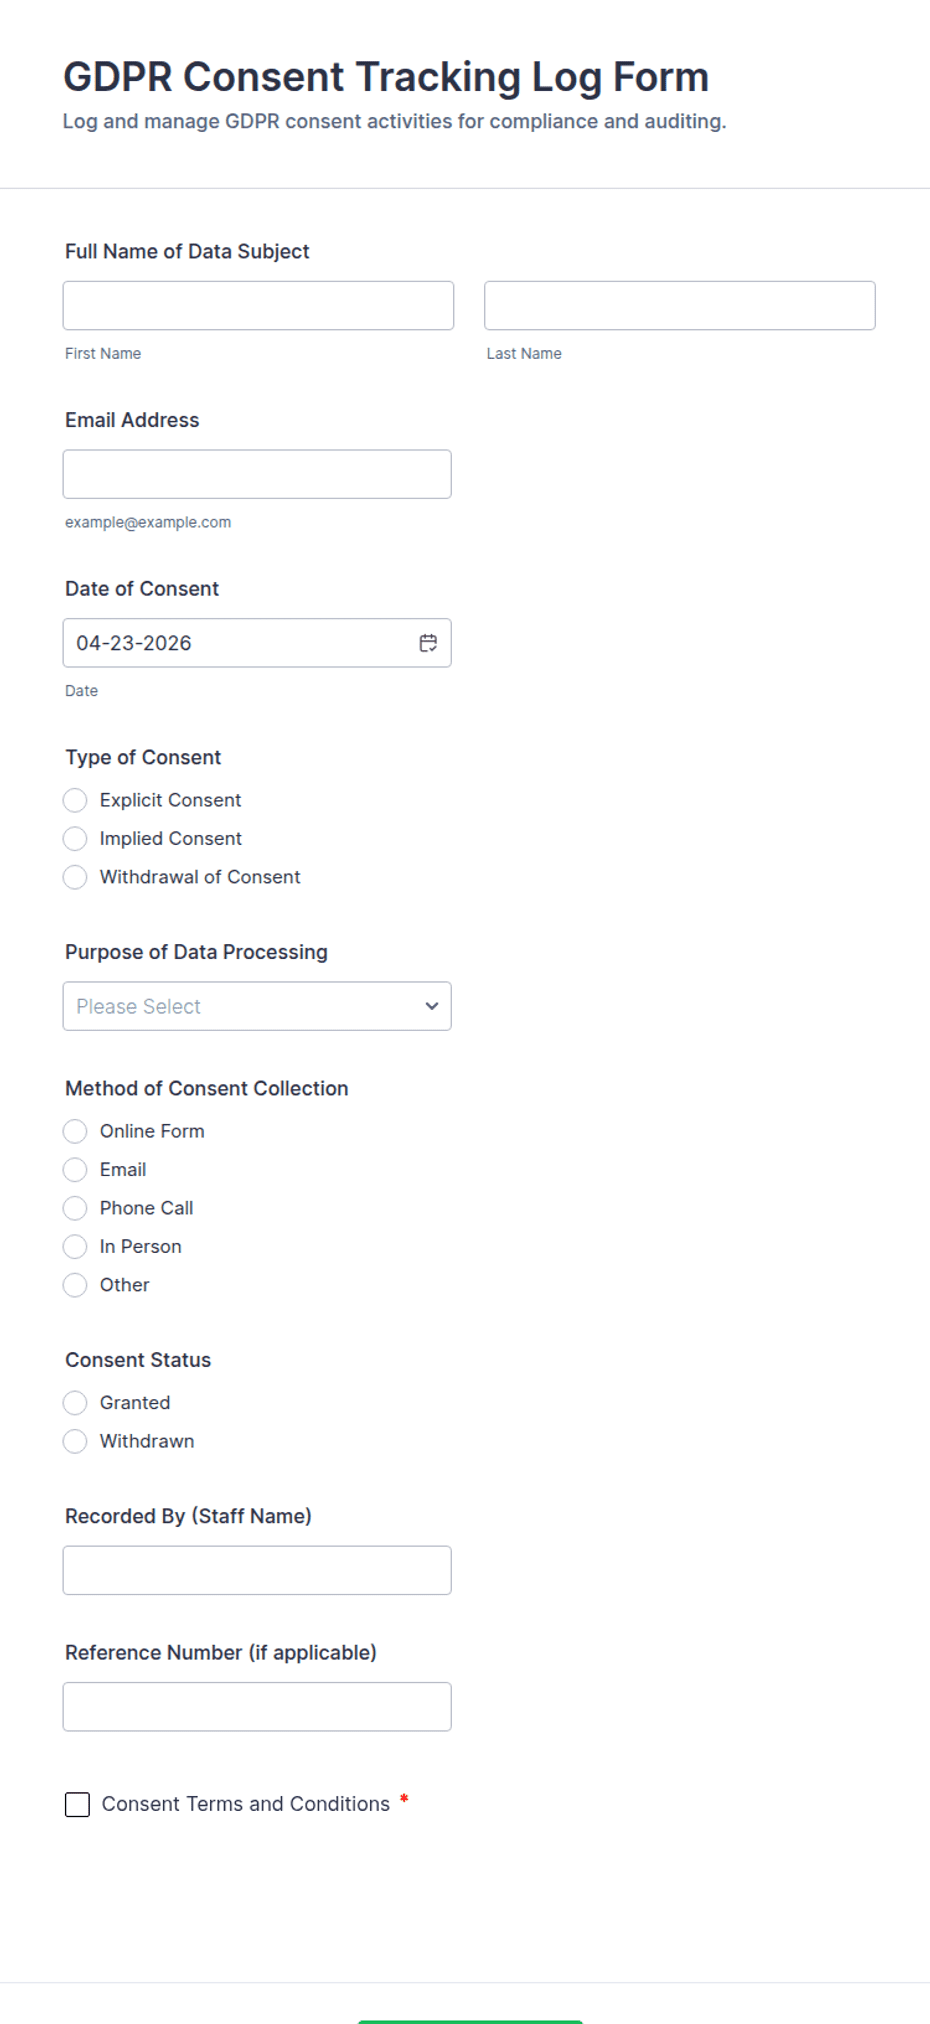Focus the Recorded By staff name field
Viewport: 930px width, 2024px height.
coord(257,1570)
